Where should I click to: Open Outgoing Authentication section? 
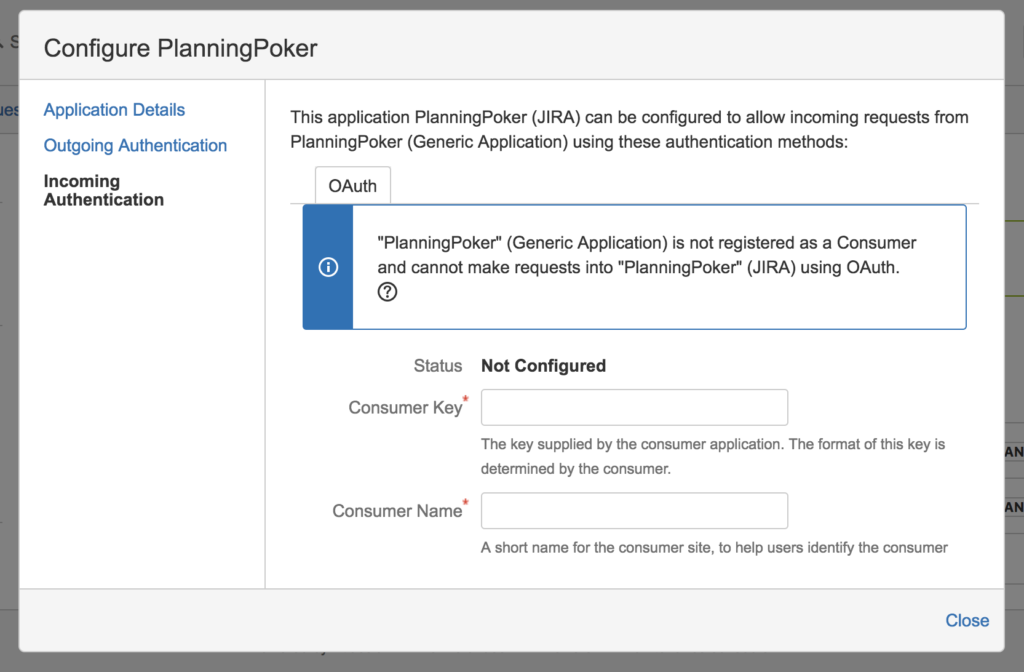[x=135, y=146]
